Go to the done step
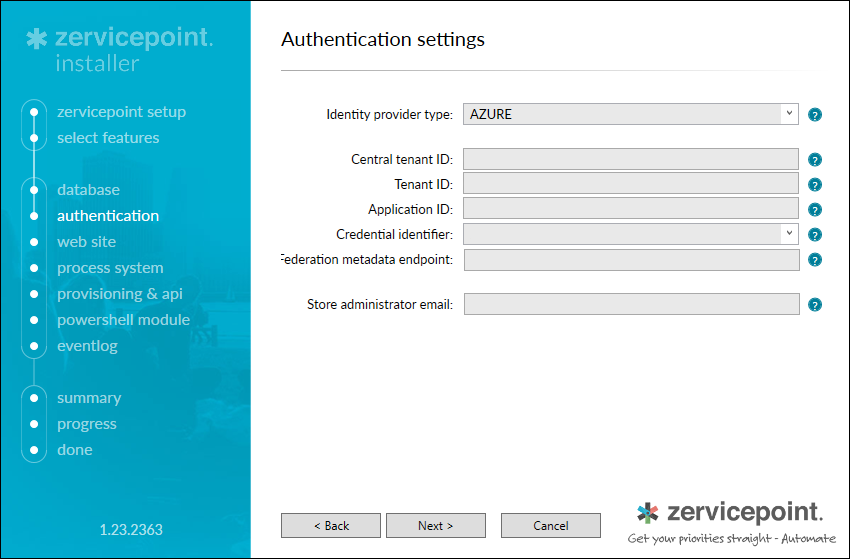The height and width of the screenshot is (559, 850). pos(75,450)
